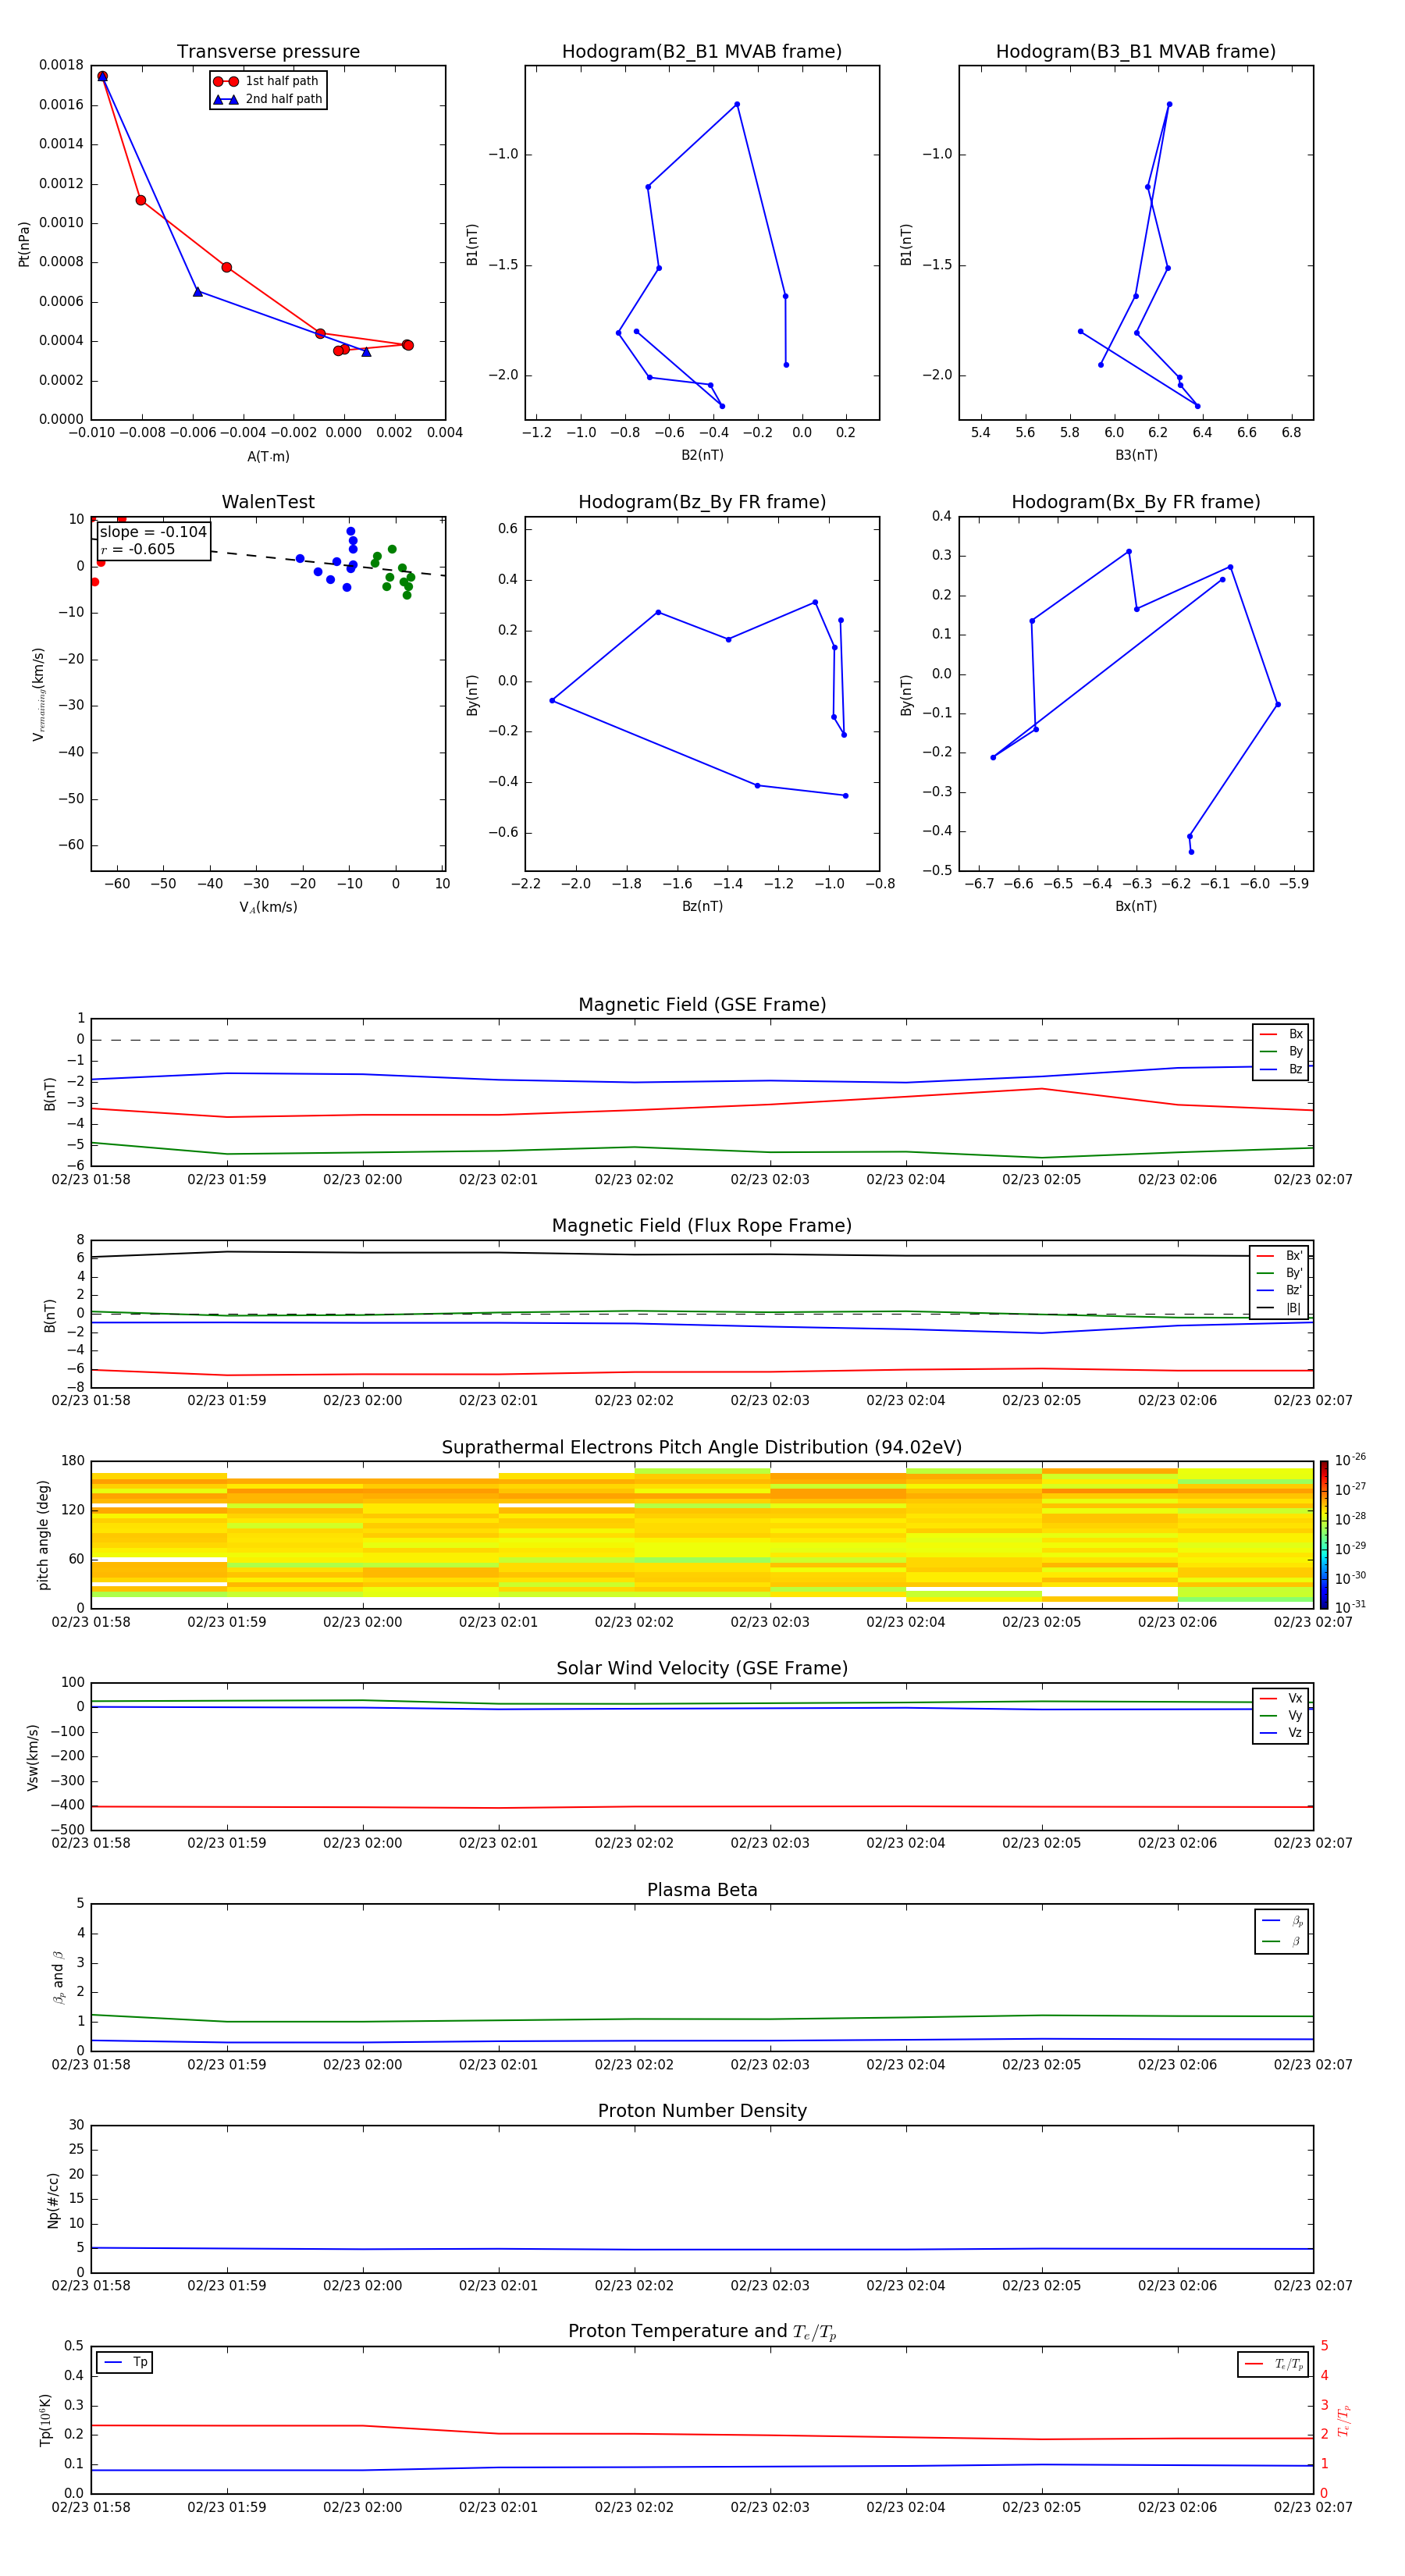Click the Hodogram(Bx_By FR frame) title
This screenshot has width=1405, height=2576.
point(1136,502)
